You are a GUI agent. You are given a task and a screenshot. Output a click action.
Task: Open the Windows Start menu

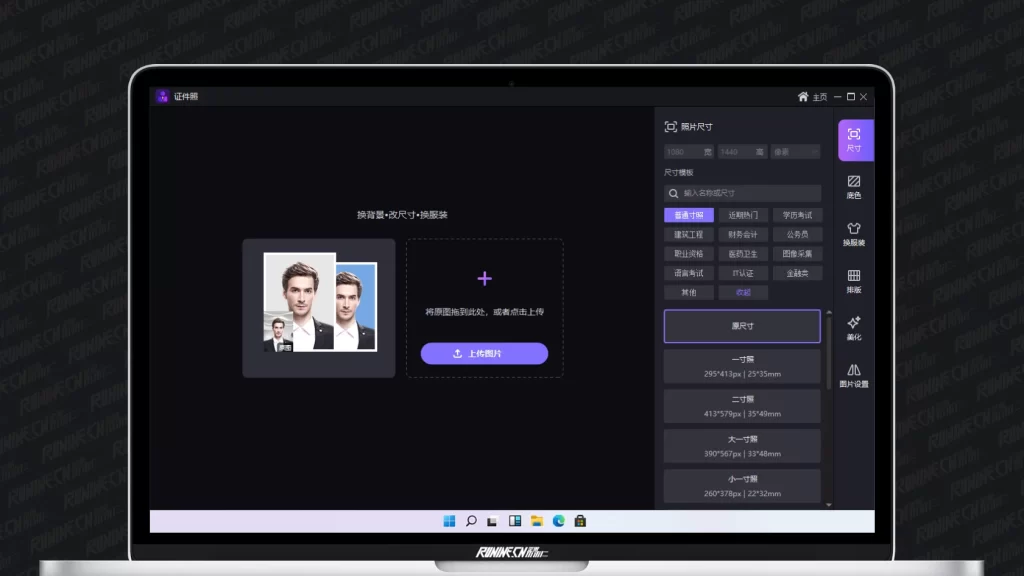(x=449, y=521)
